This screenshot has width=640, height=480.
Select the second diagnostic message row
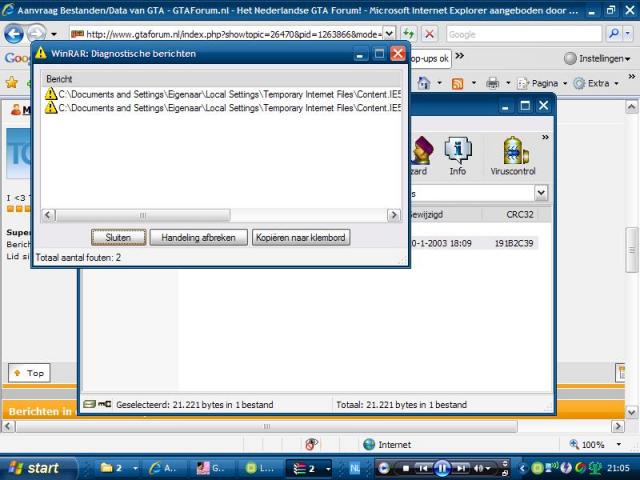[x=222, y=108]
